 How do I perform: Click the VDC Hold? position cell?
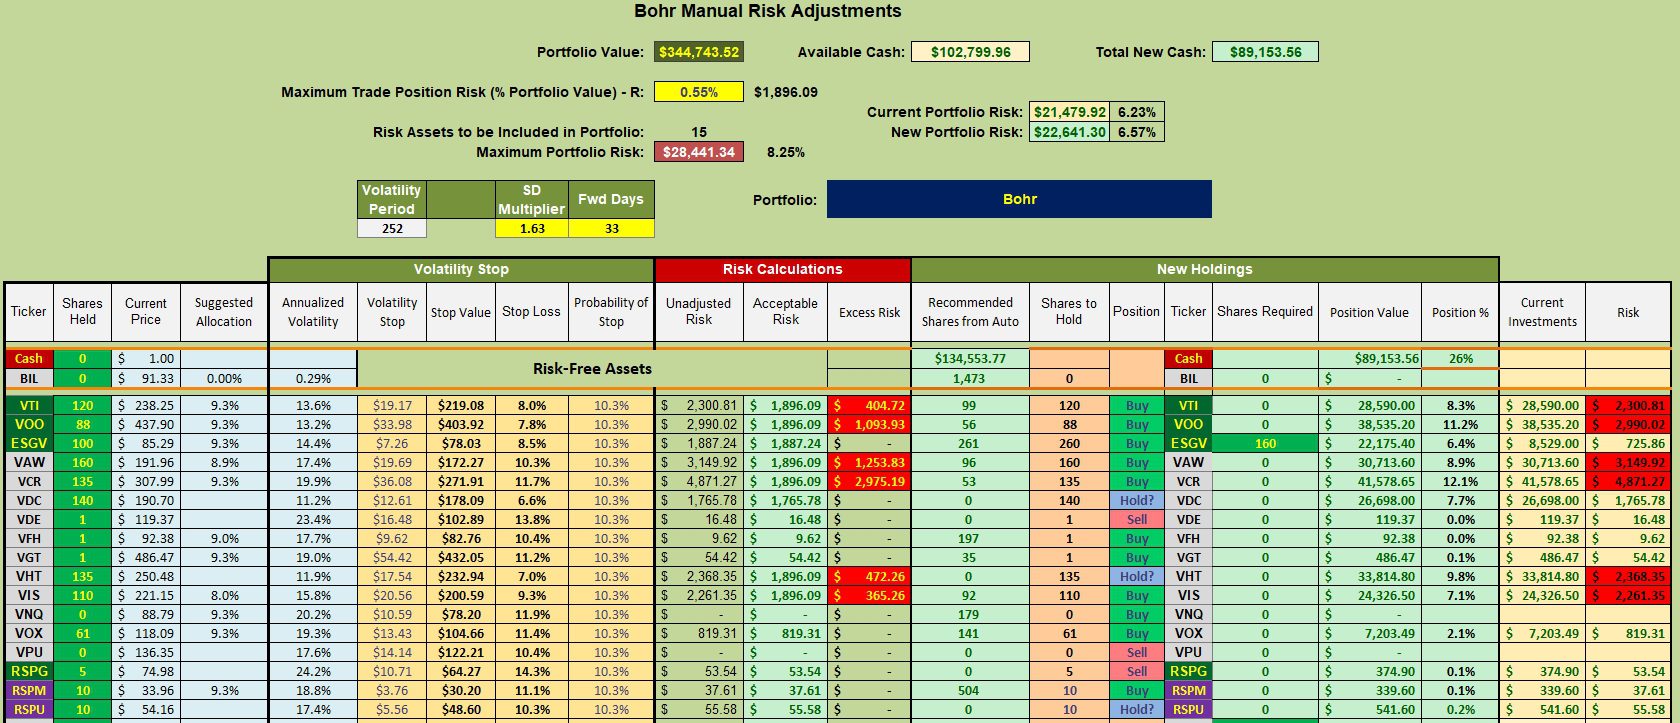pyautogui.click(x=1137, y=500)
